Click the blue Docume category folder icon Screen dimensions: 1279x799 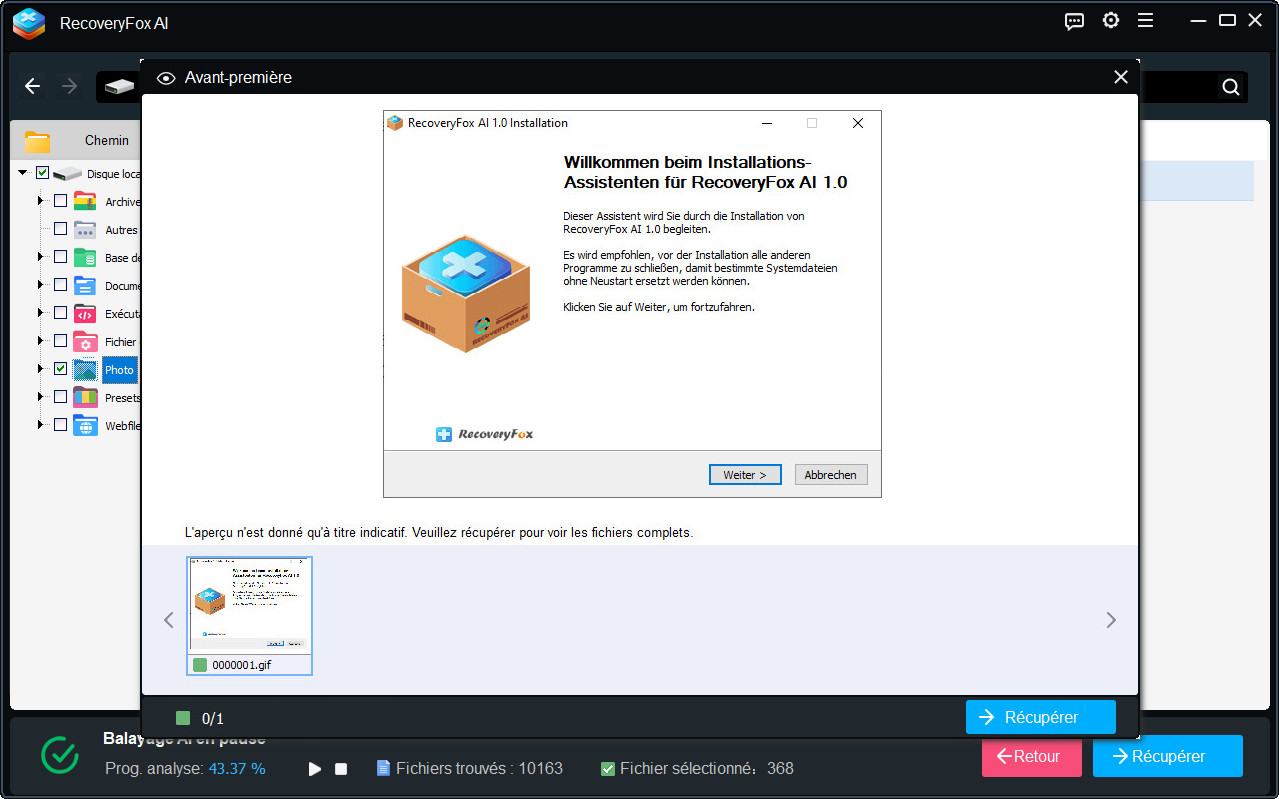(85, 285)
